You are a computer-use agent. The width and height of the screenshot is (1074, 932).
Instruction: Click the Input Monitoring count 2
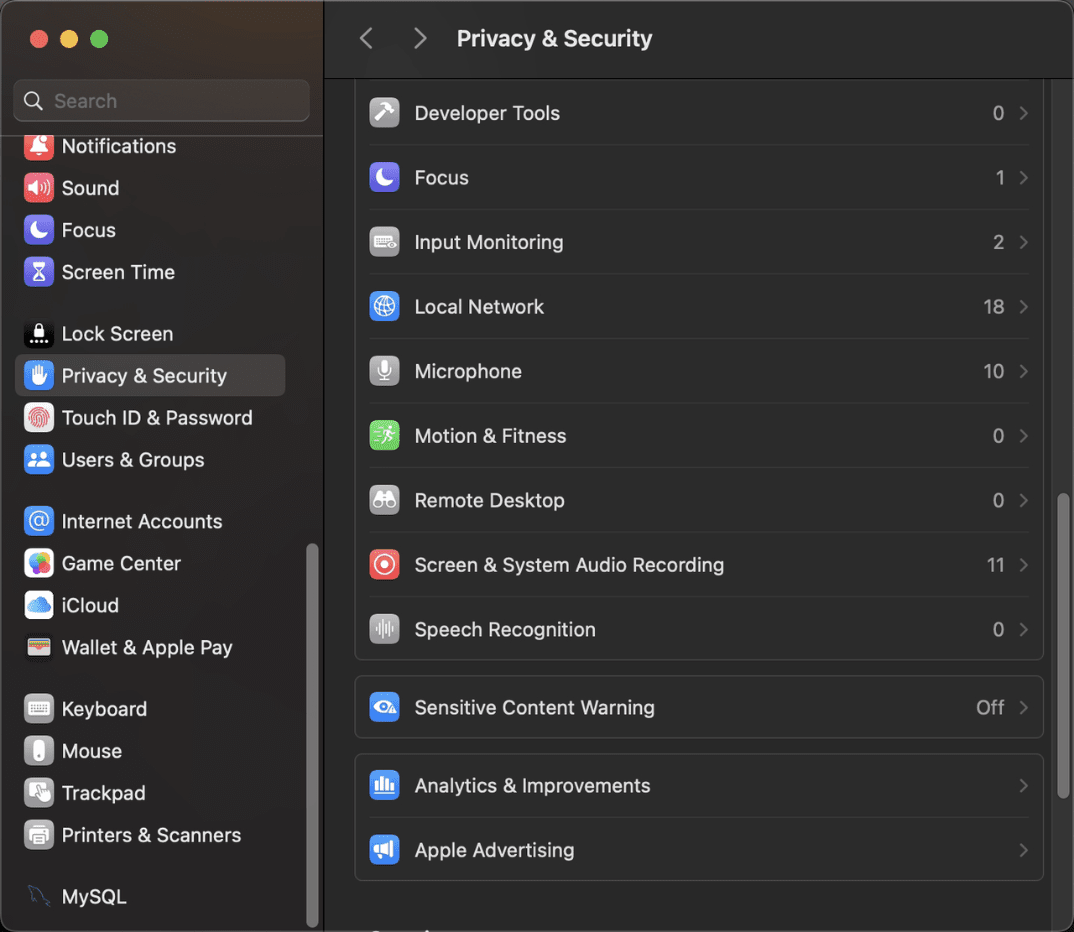point(999,242)
